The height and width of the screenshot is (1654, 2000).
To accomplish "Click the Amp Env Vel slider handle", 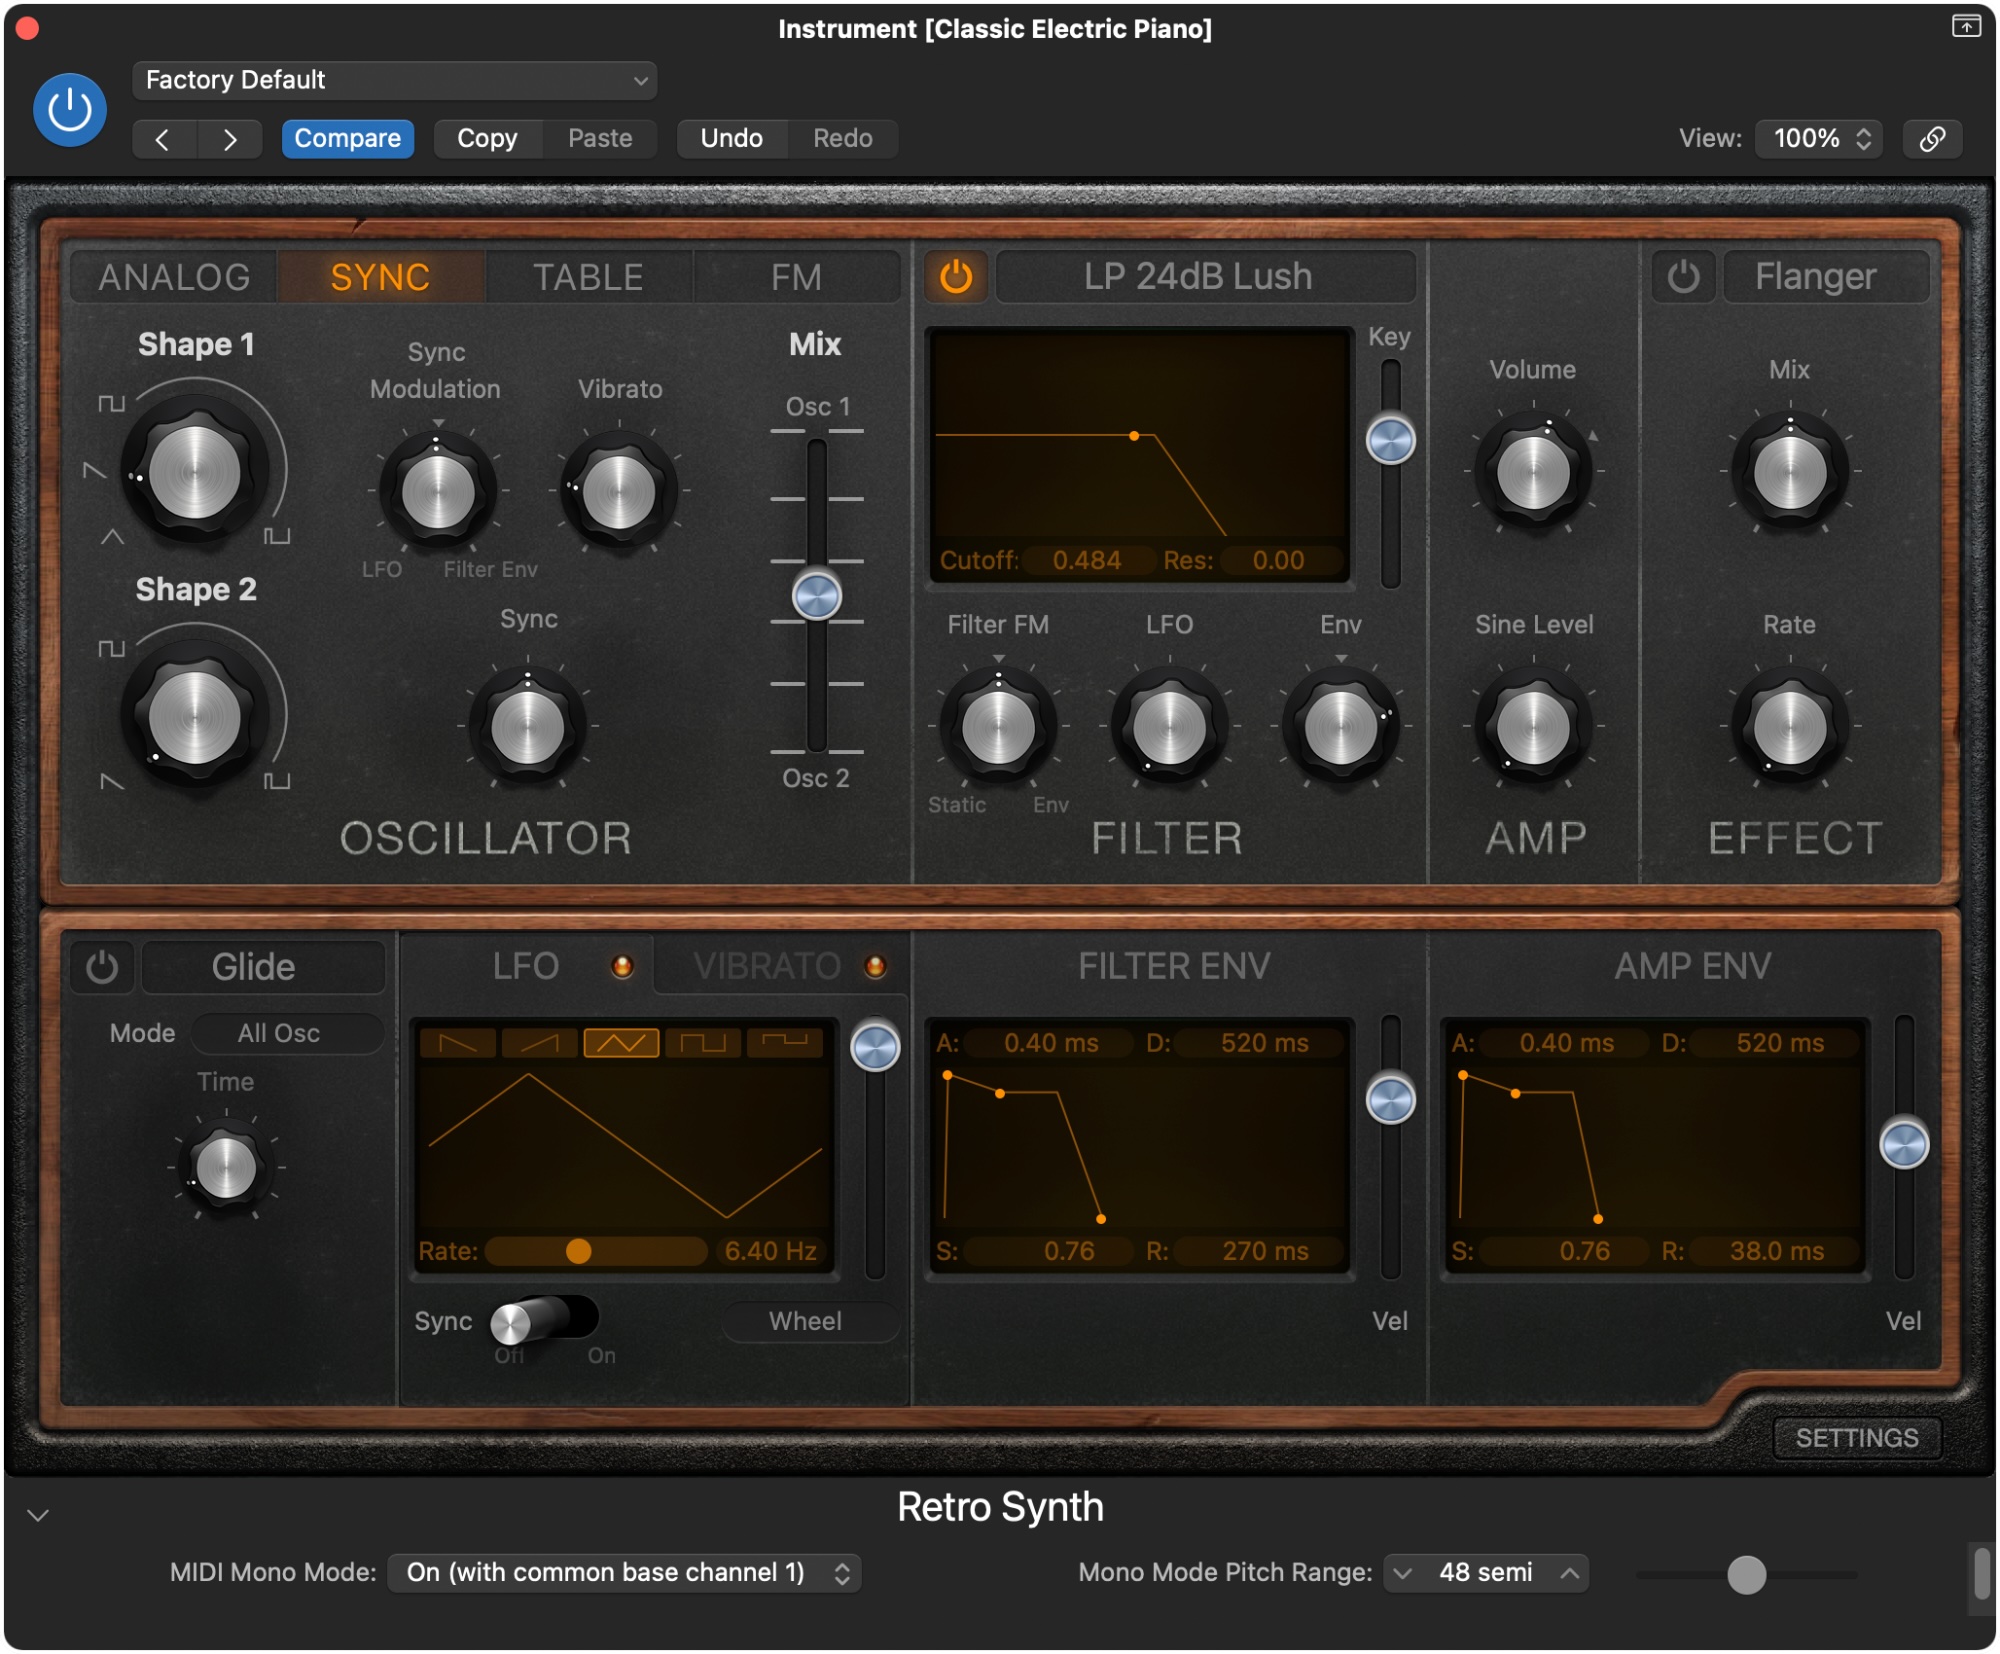I will point(1904,1145).
